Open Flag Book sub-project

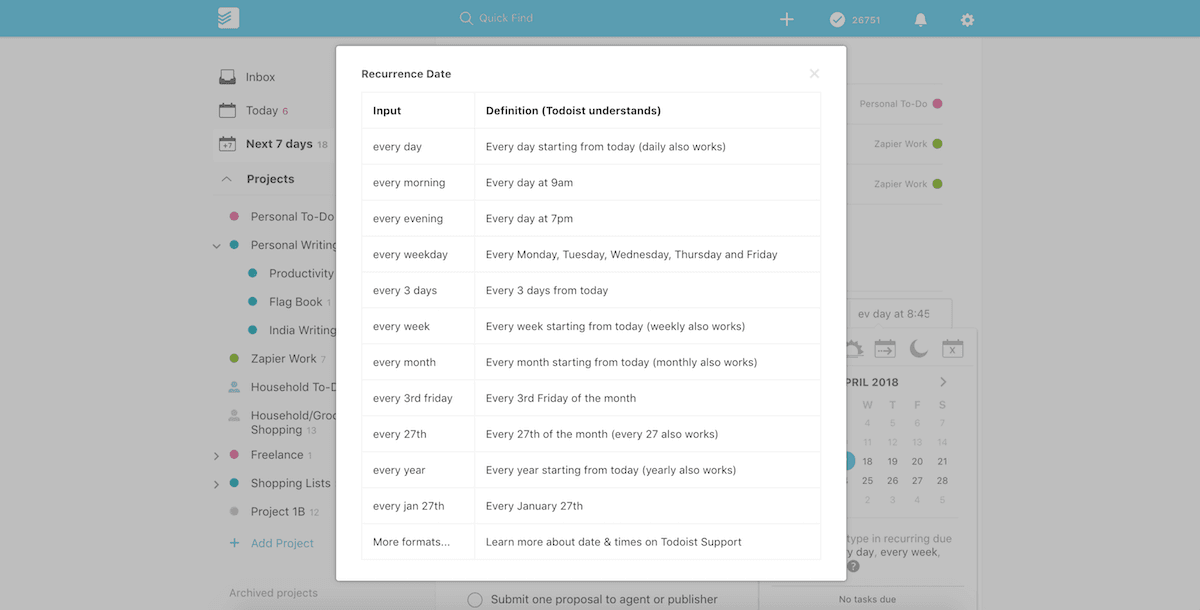point(296,302)
